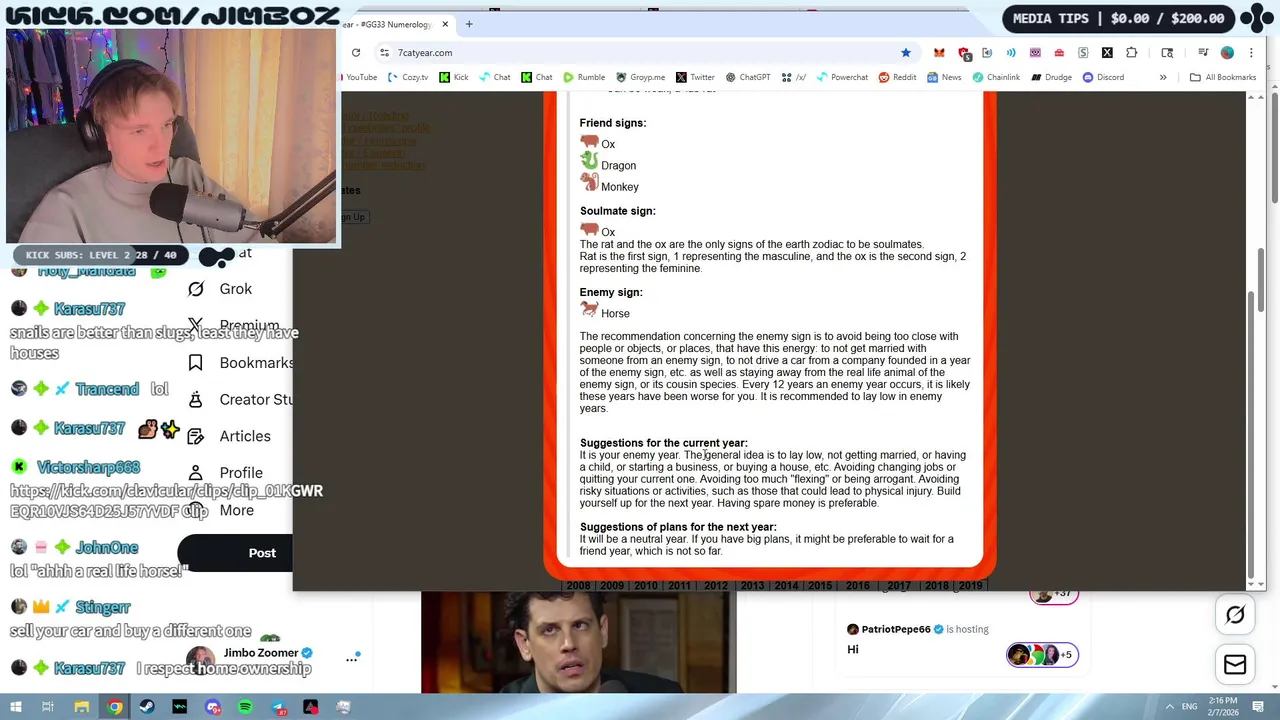This screenshot has height=720, width=1280.
Task: Reload the 7catyear.com page
Action: tap(356, 52)
